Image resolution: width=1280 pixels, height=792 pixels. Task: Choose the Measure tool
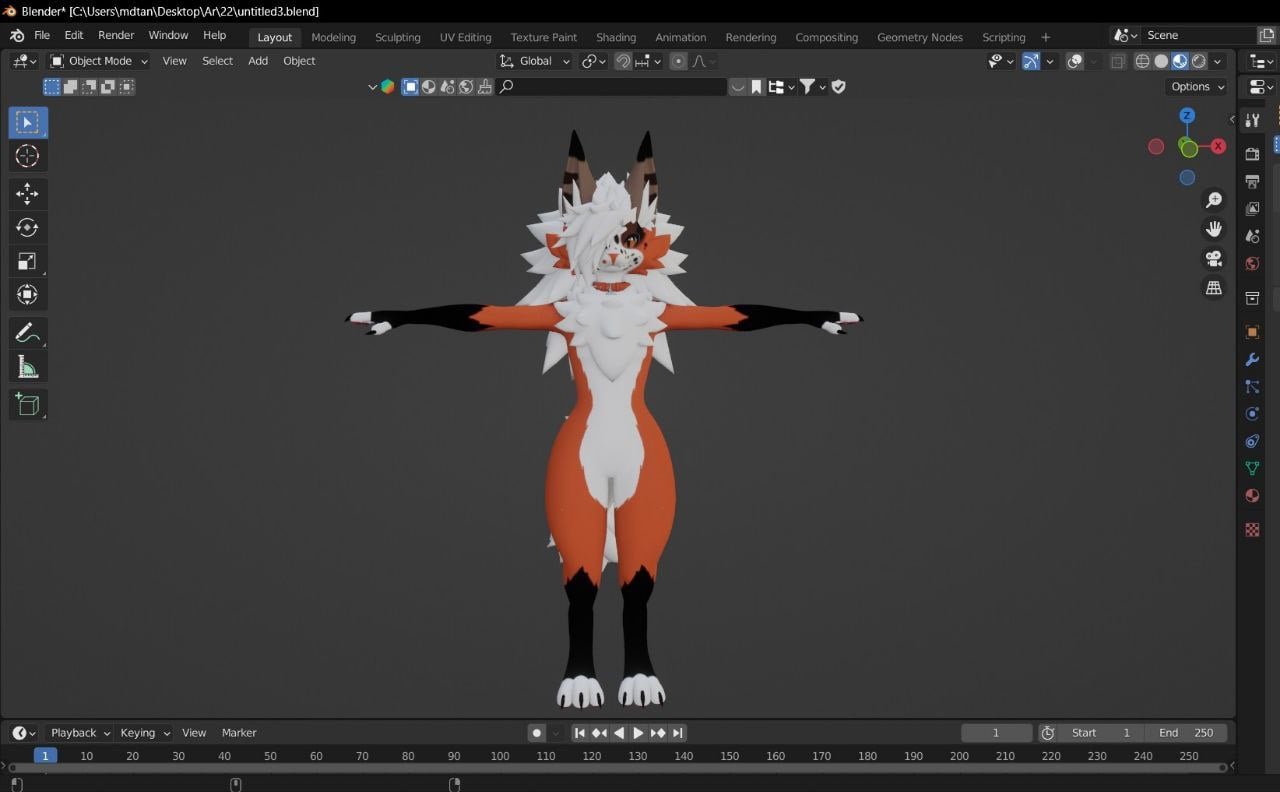coord(28,368)
